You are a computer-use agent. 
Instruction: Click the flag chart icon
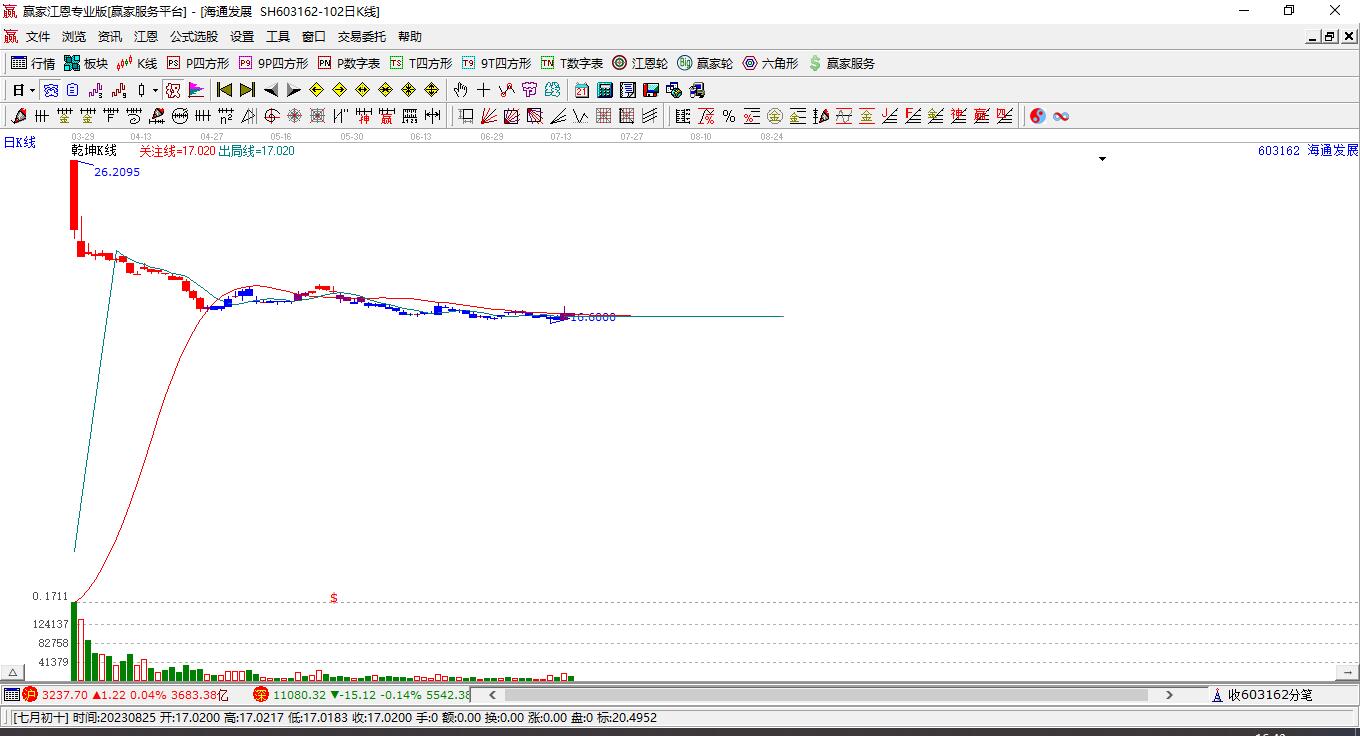click(x=196, y=90)
